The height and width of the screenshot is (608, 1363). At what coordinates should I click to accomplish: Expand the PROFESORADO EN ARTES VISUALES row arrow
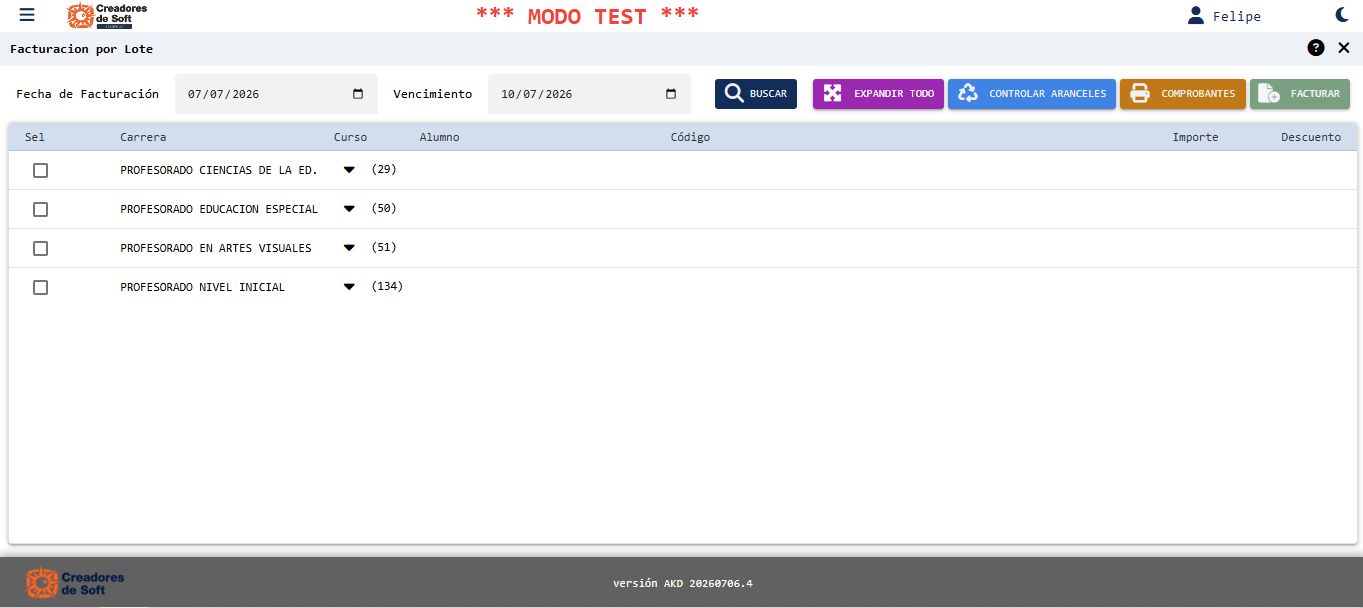(x=349, y=248)
